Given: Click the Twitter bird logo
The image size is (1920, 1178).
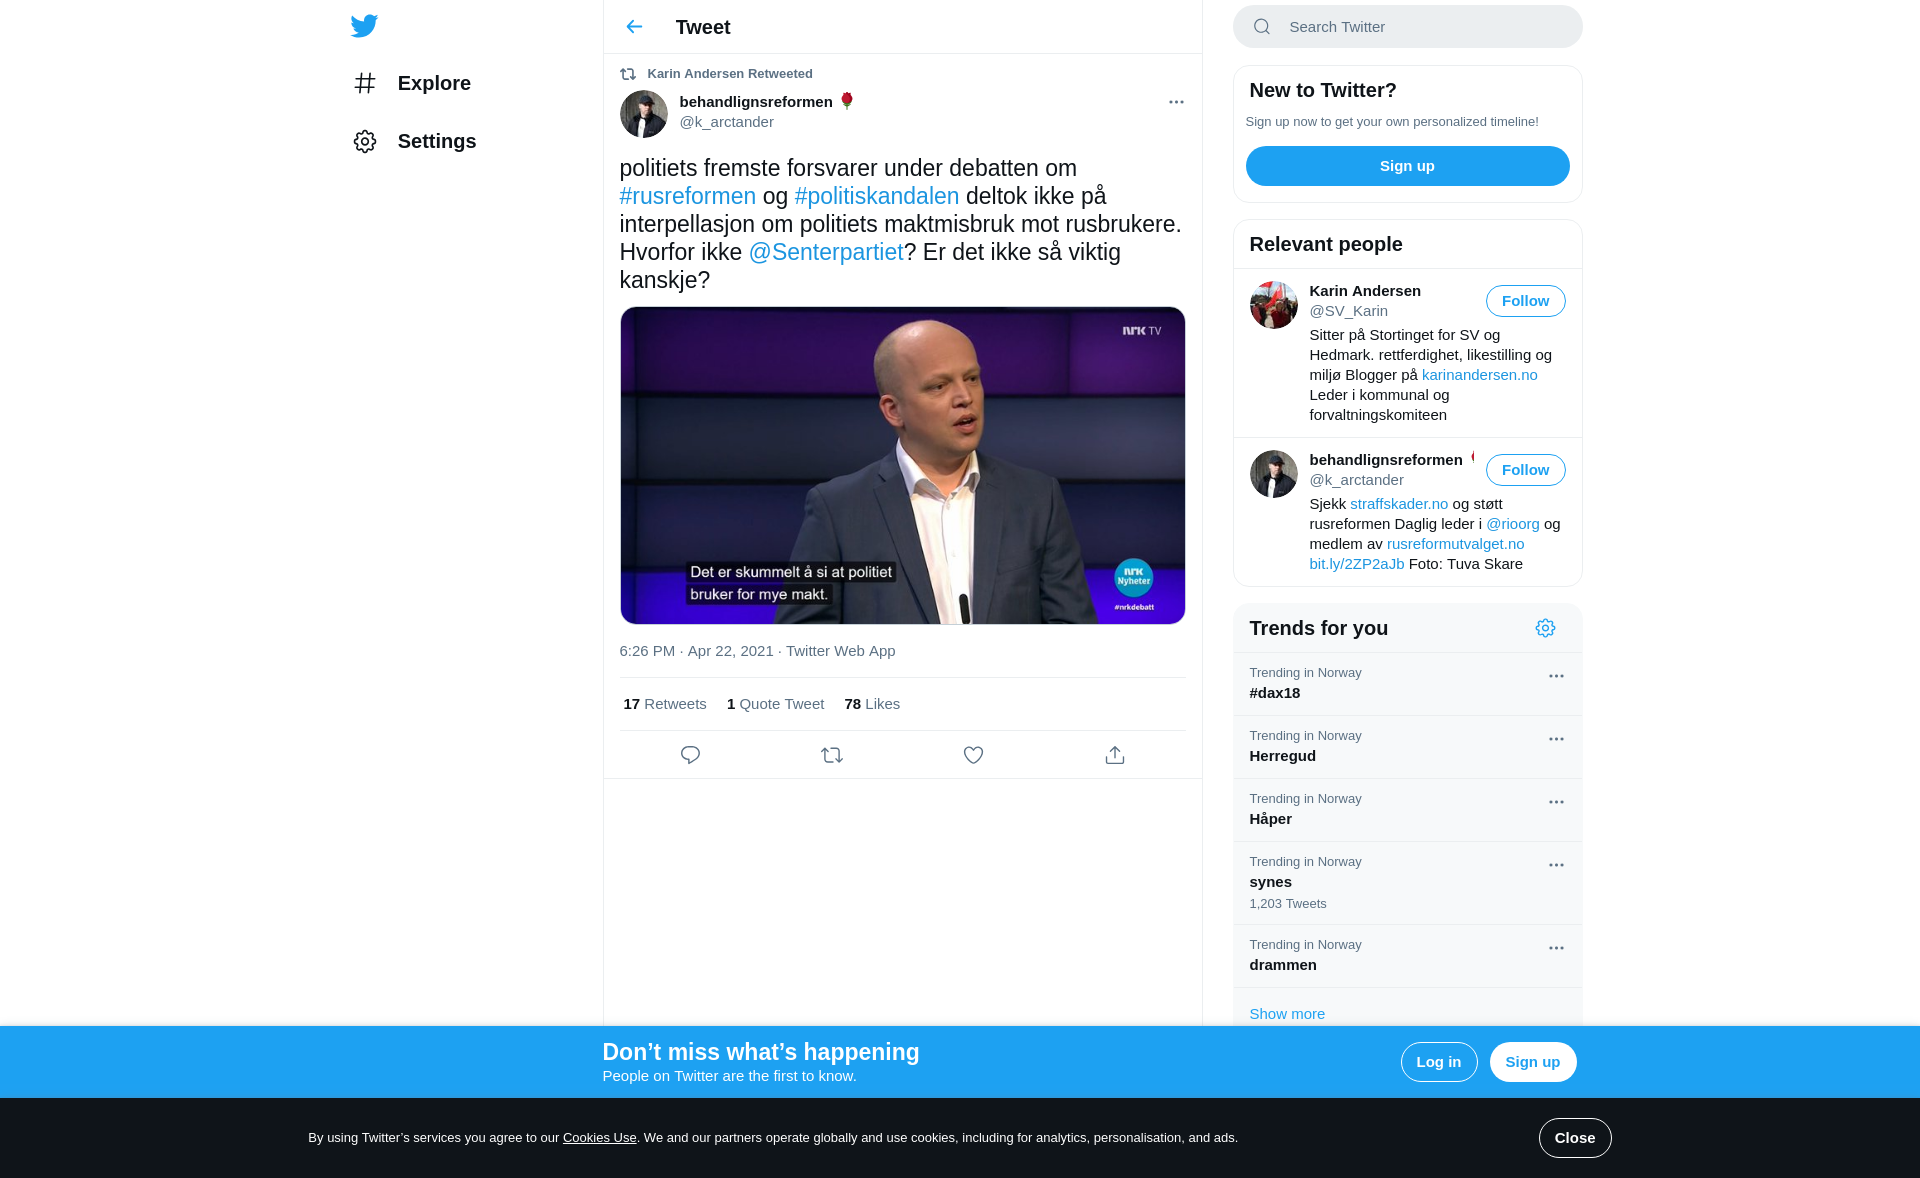Looking at the screenshot, I should (364, 26).
